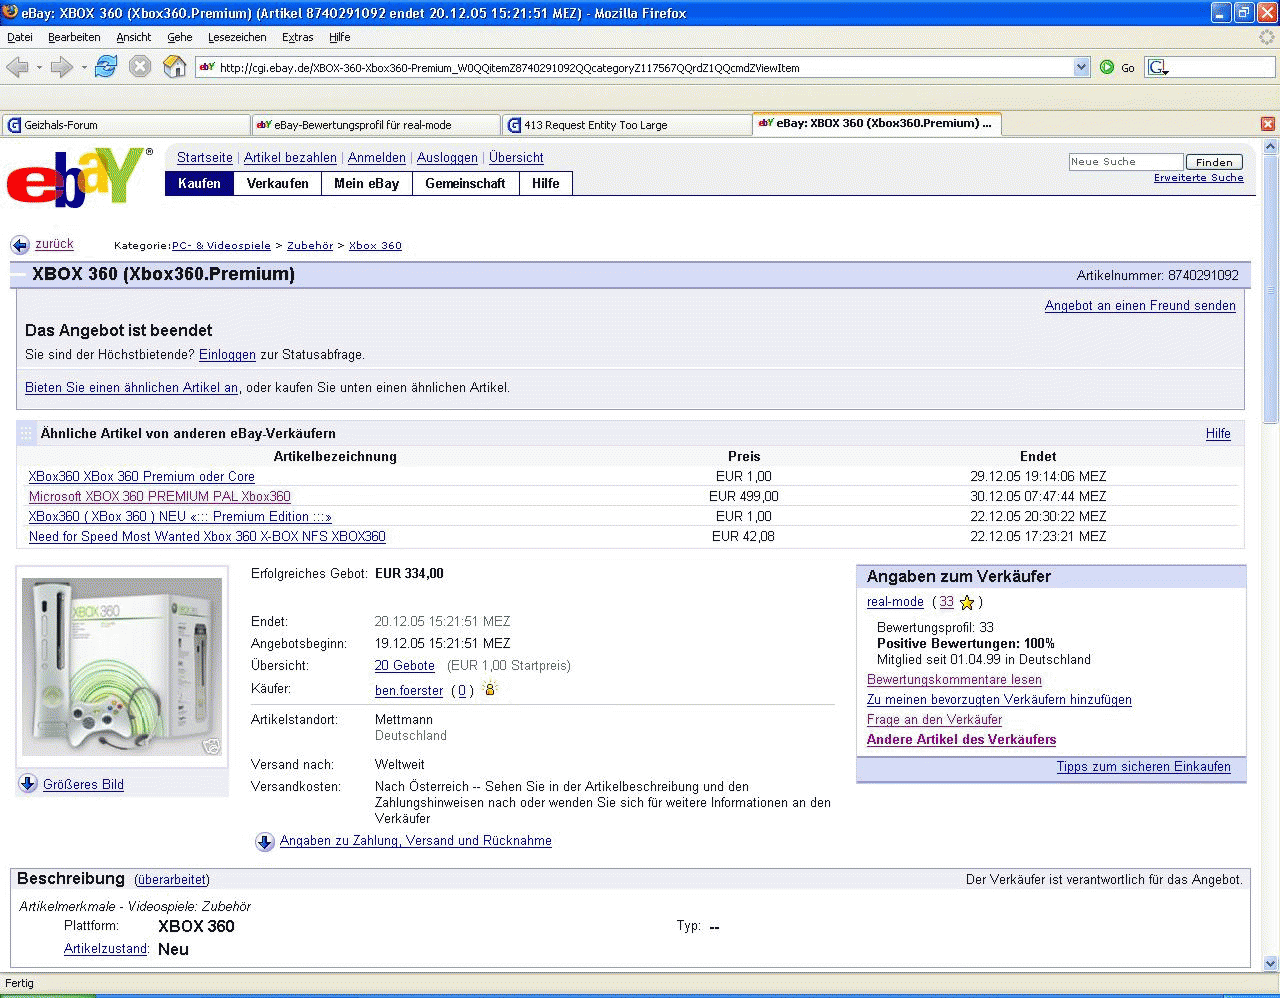Open the Forward history dropdown arrow

tap(84, 68)
